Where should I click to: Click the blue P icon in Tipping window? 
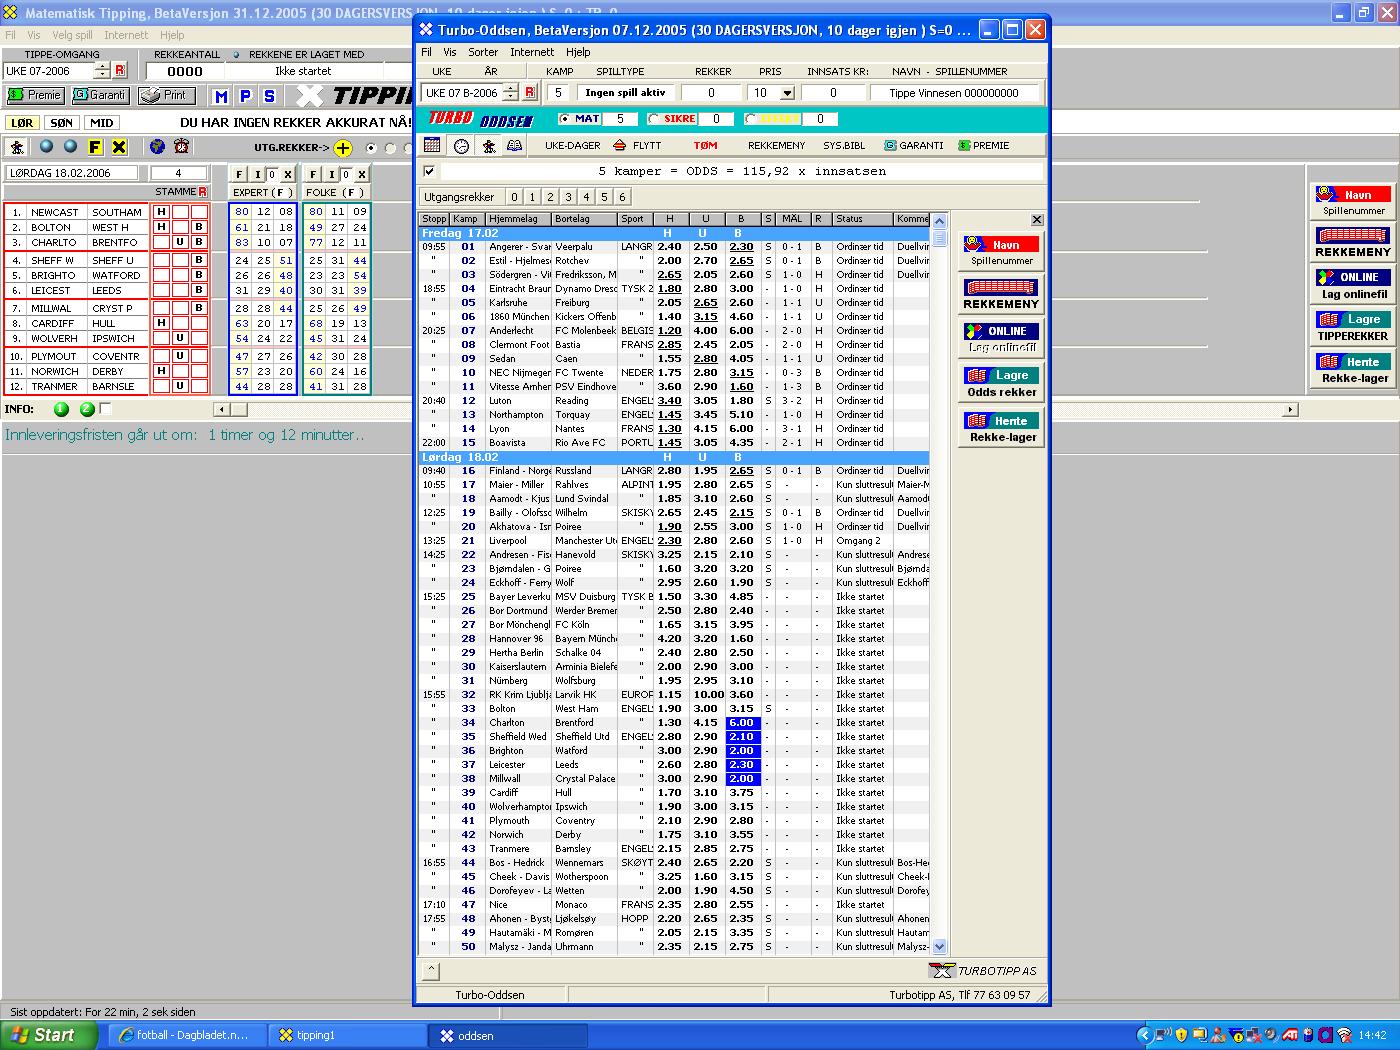pos(245,96)
